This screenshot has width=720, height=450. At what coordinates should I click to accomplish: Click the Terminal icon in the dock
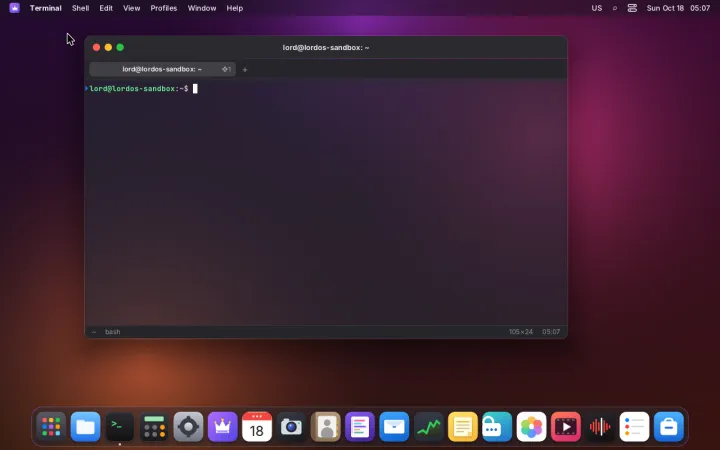pos(120,427)
